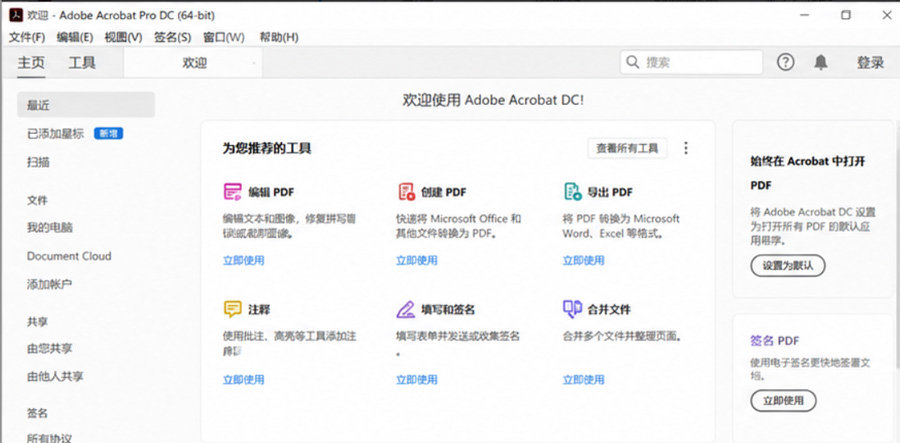Select 添加帐户 in the sidebar
The image size is (900, 443).
tap(50, 284)
